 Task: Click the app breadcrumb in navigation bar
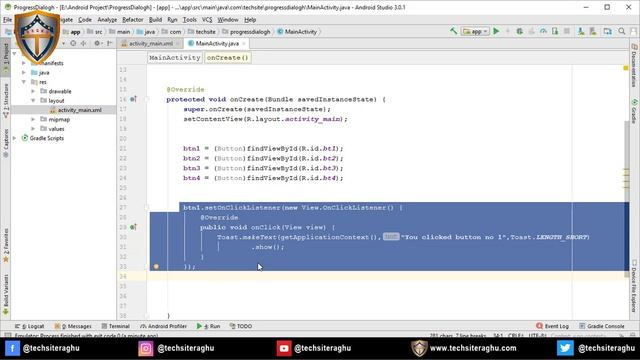[x=71, y=31]
